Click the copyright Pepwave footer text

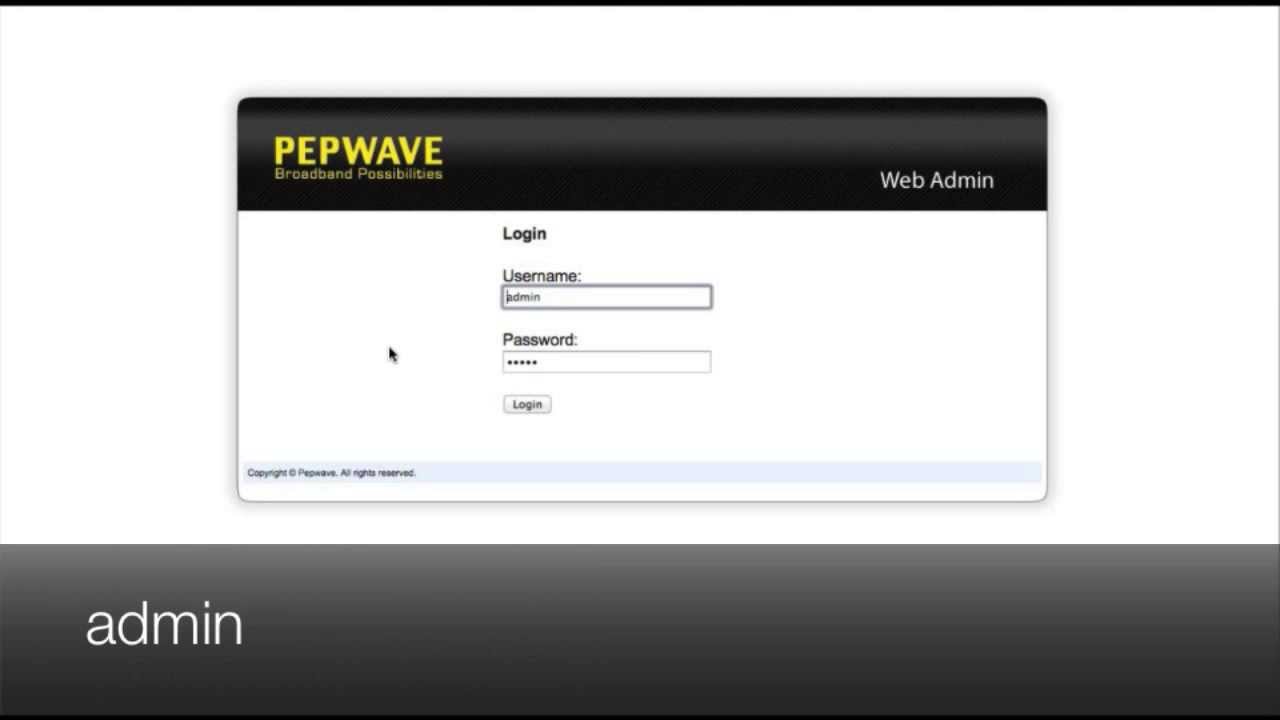tap(331, 473)
